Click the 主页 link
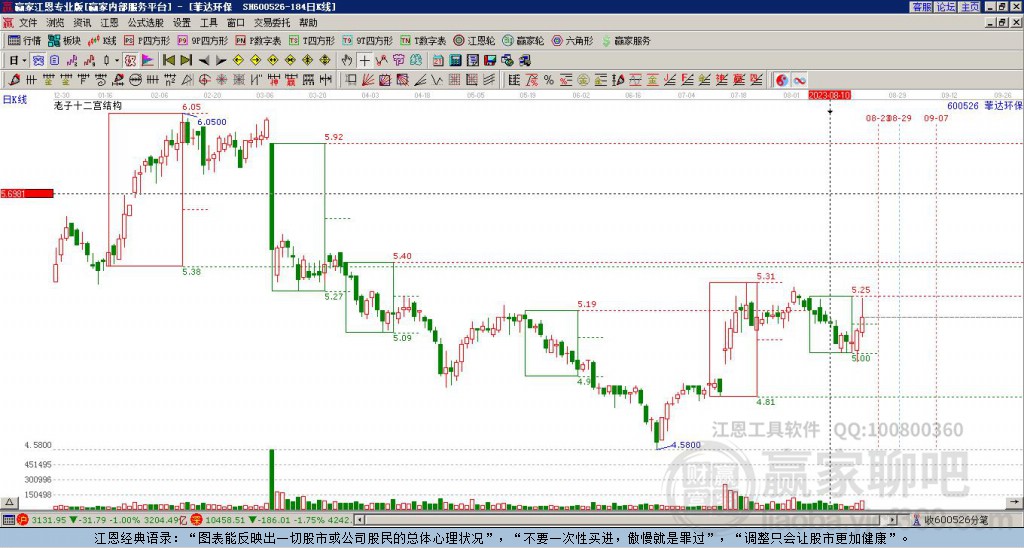 pyautogui.click(x=970, y=7)
